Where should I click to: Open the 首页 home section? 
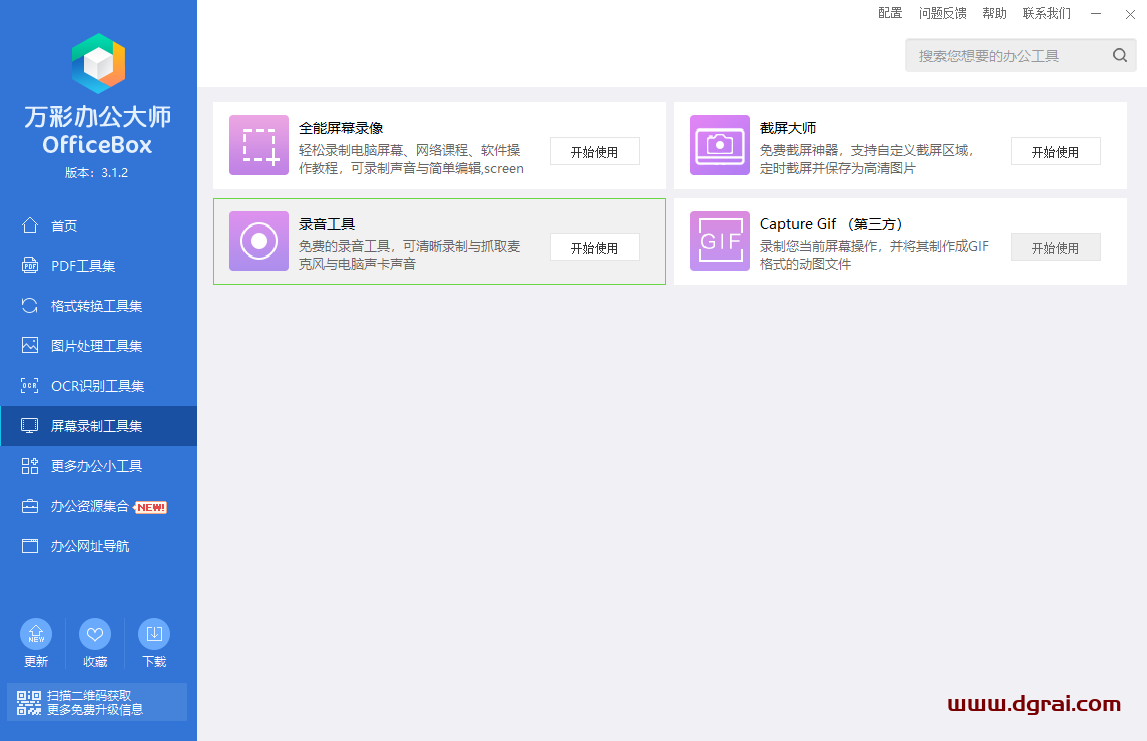(x=99, y=225)
